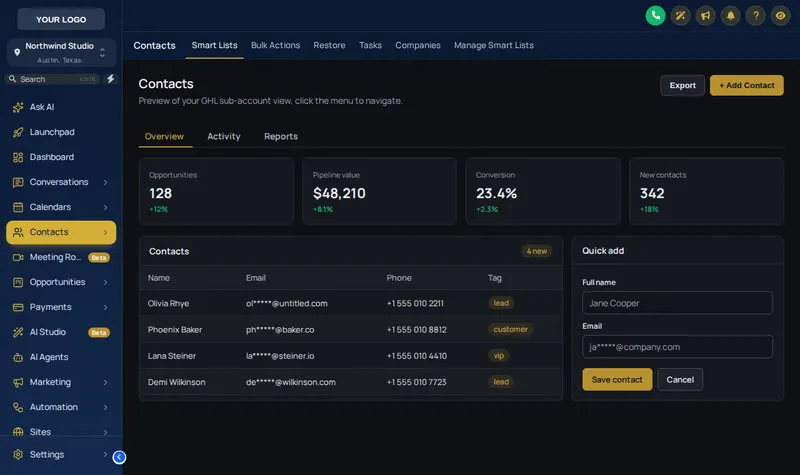
Task: Click the Meeting Rooms camera icon
Action: tap(18, 257)
